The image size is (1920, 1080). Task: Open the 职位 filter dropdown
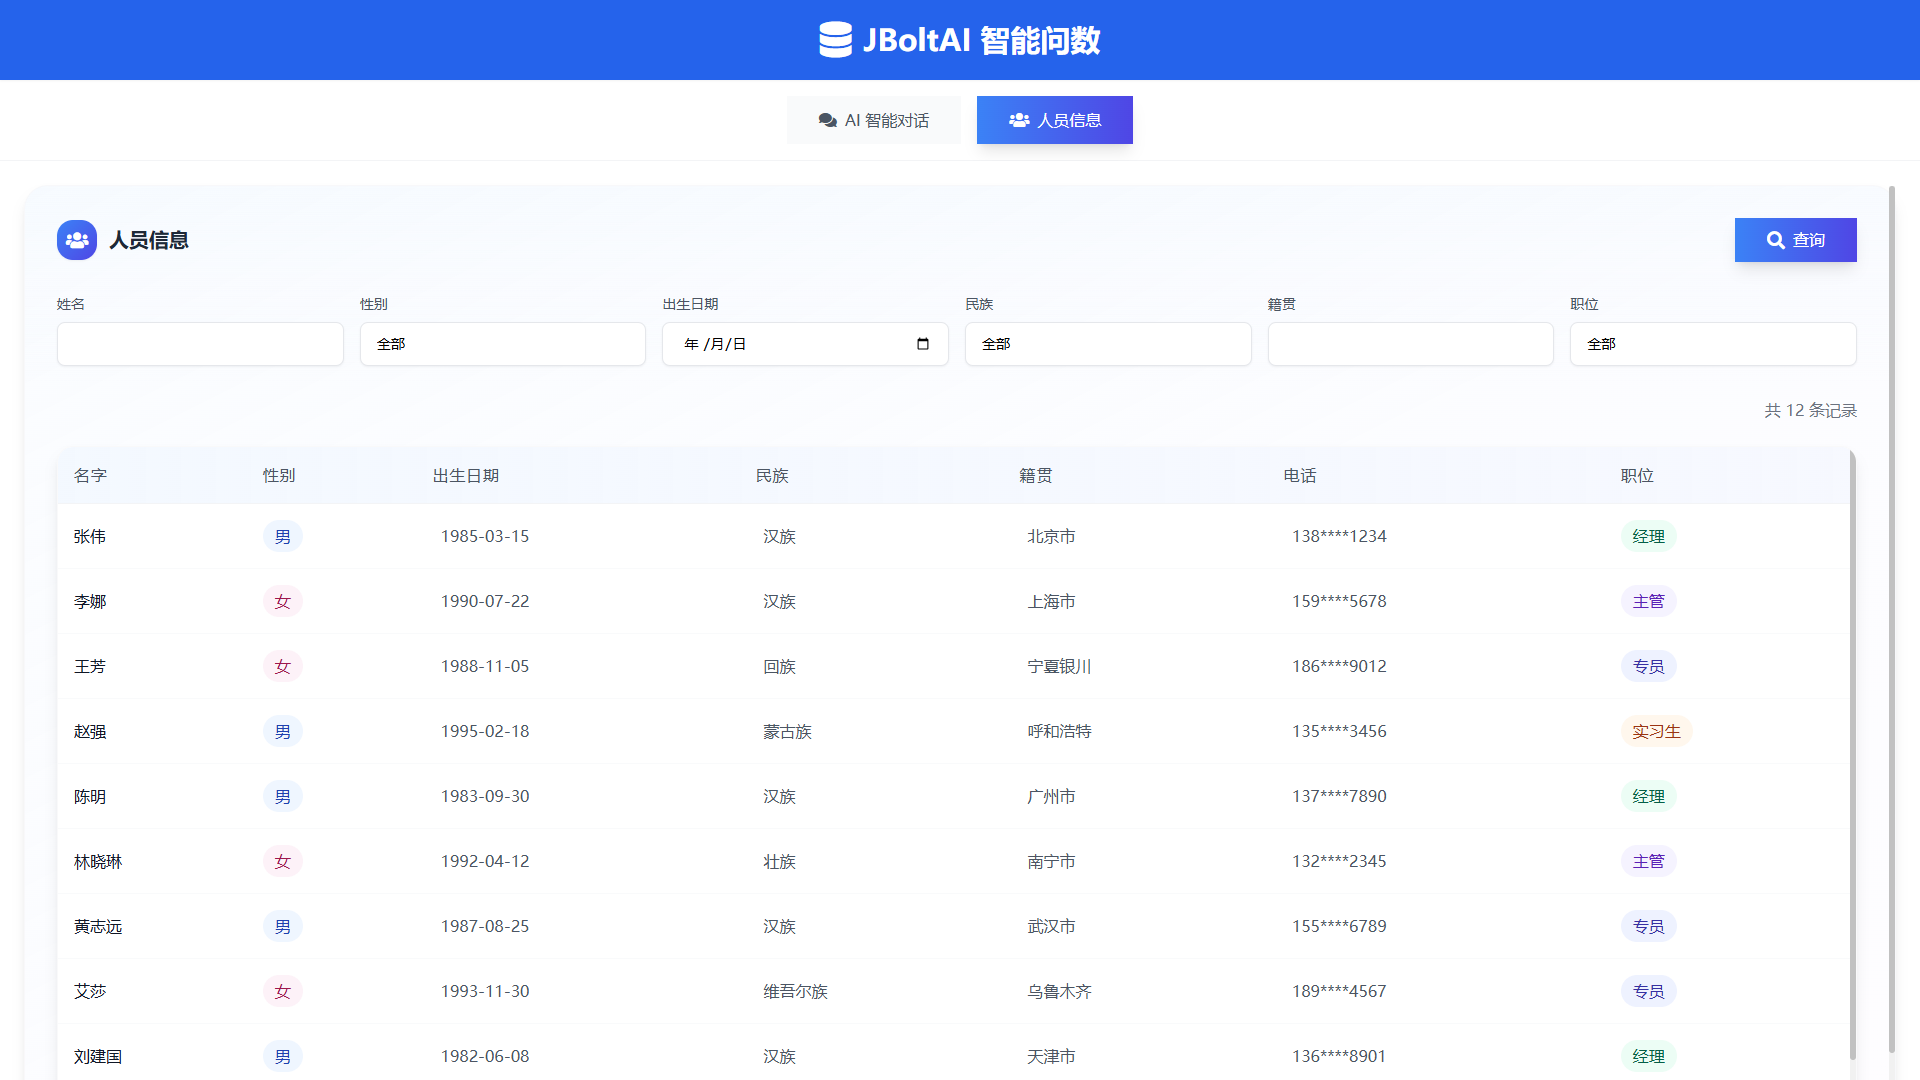(1713, 344)
